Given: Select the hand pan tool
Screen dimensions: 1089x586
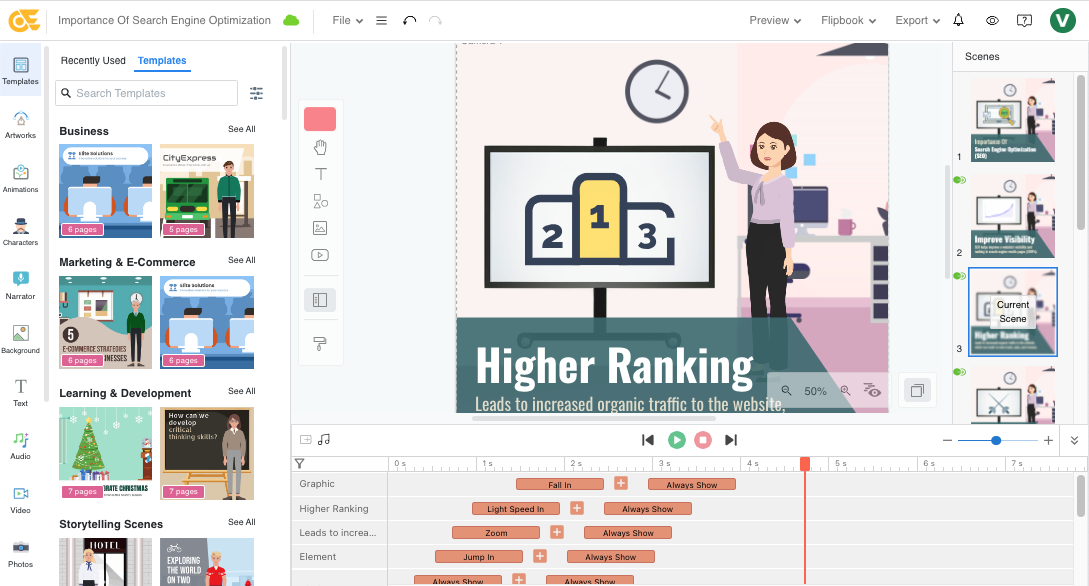Looking at the screenshot, I should tap(320, 148).
